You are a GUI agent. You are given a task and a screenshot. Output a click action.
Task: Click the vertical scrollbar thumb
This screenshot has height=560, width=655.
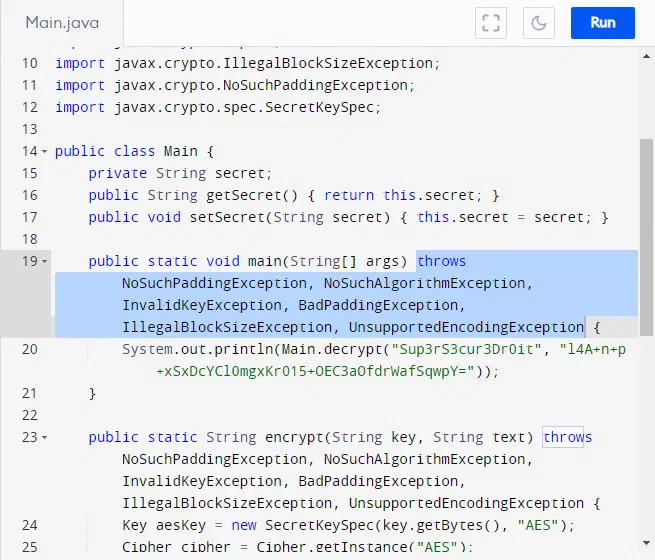point(646,237)
